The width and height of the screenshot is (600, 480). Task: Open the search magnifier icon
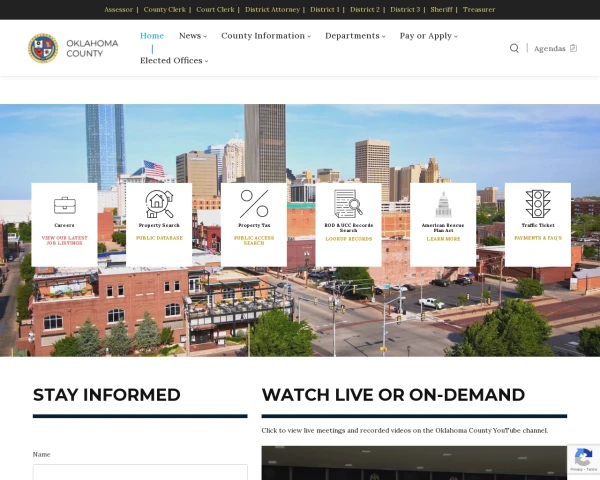514,48
